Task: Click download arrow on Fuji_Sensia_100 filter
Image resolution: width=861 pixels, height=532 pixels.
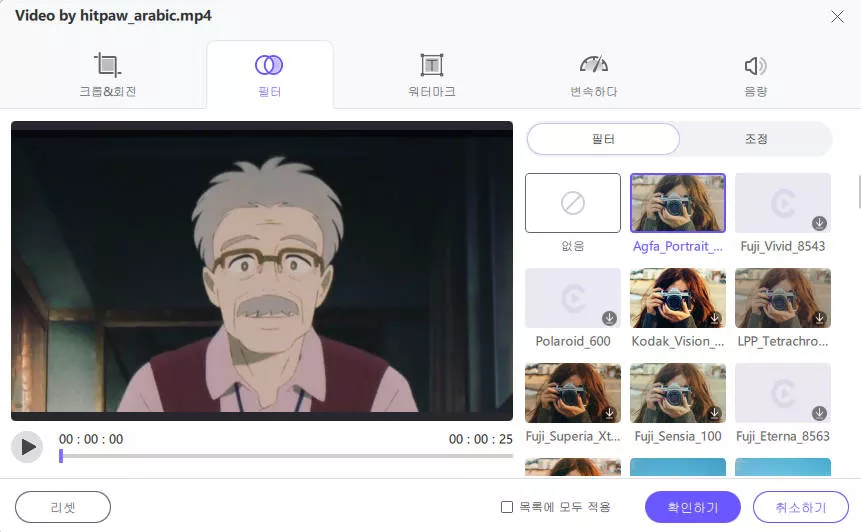Action: [714, 413]
